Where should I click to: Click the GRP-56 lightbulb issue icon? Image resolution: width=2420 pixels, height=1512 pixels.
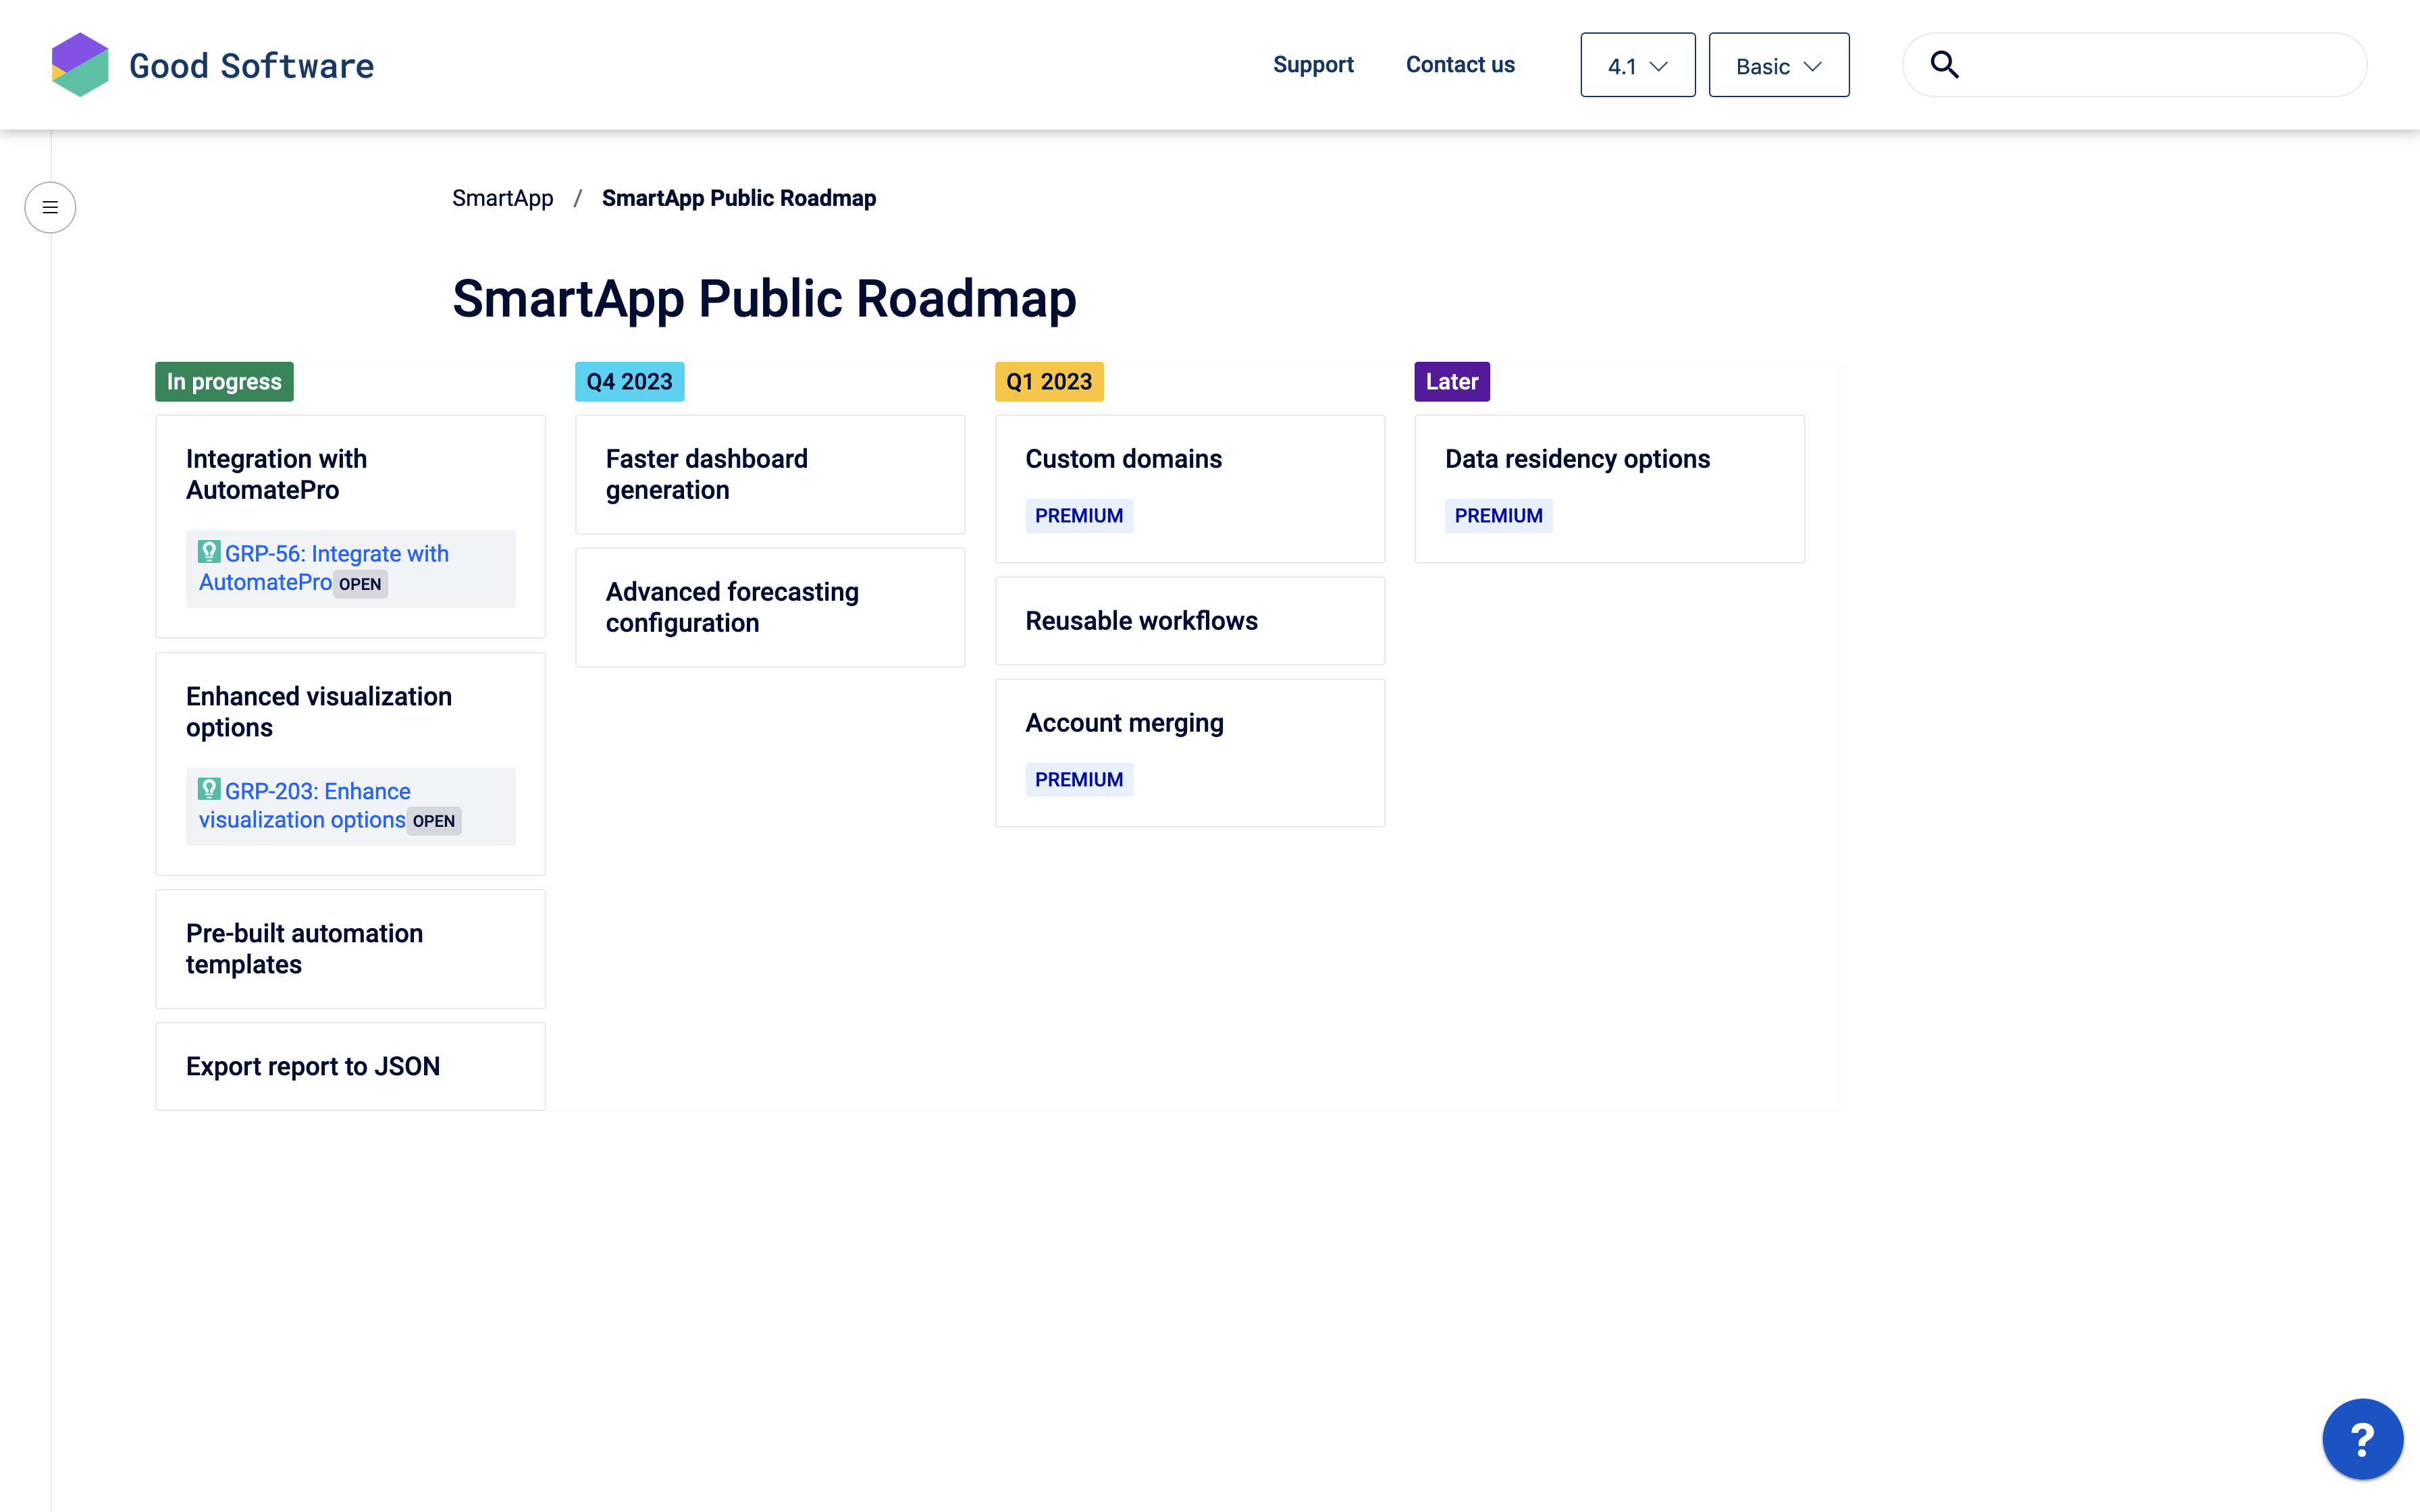209,552
